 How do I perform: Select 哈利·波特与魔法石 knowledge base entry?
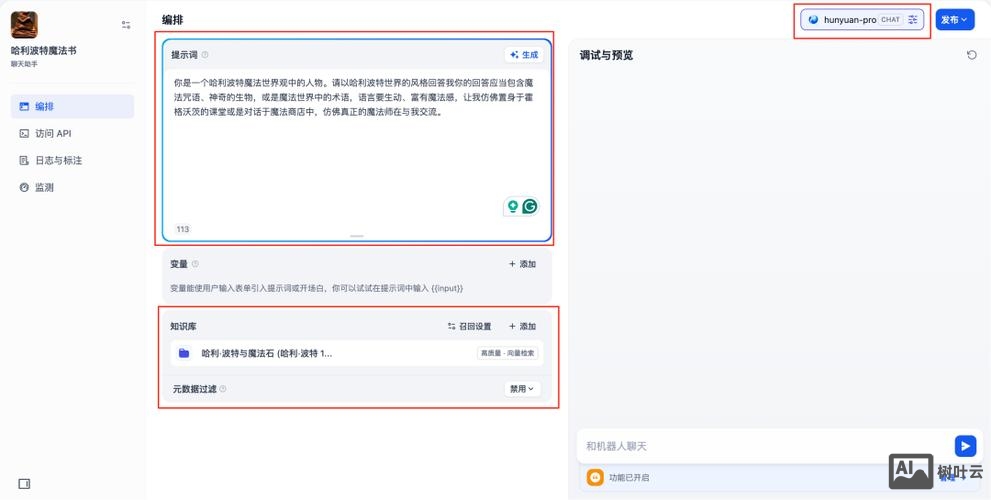coord(356,353)
